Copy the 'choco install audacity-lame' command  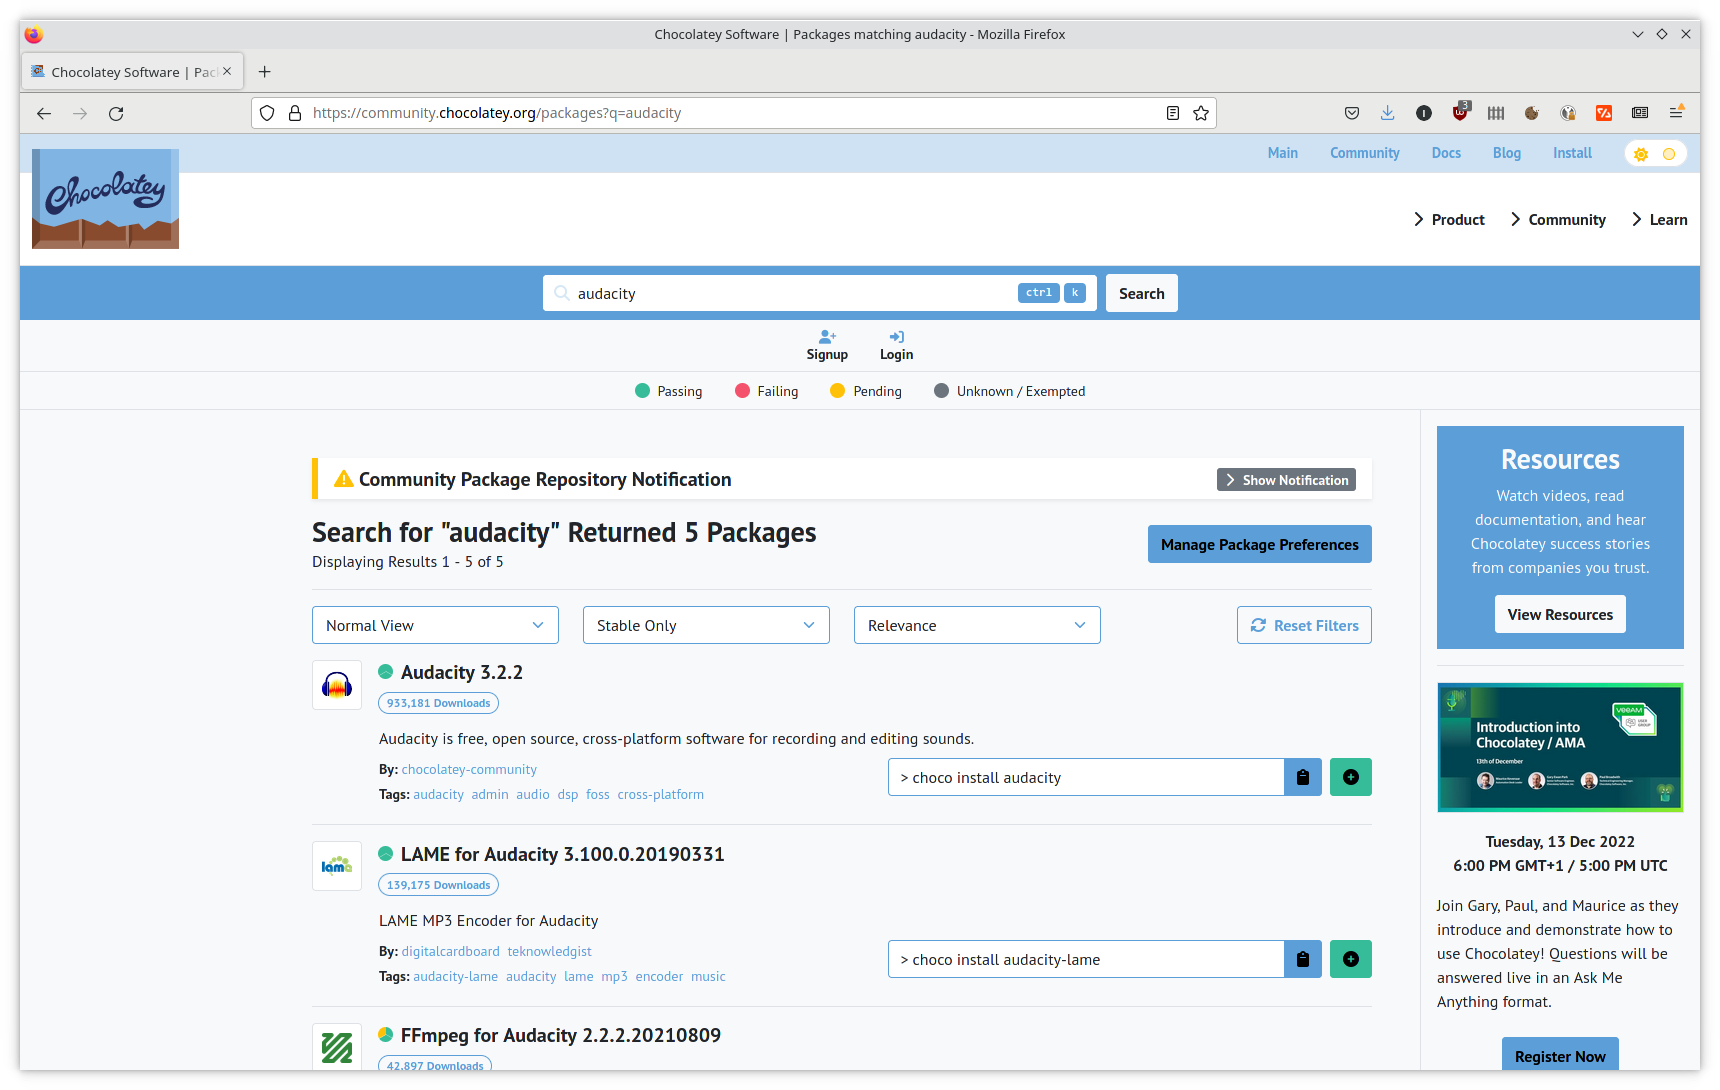pos(1303,959)
